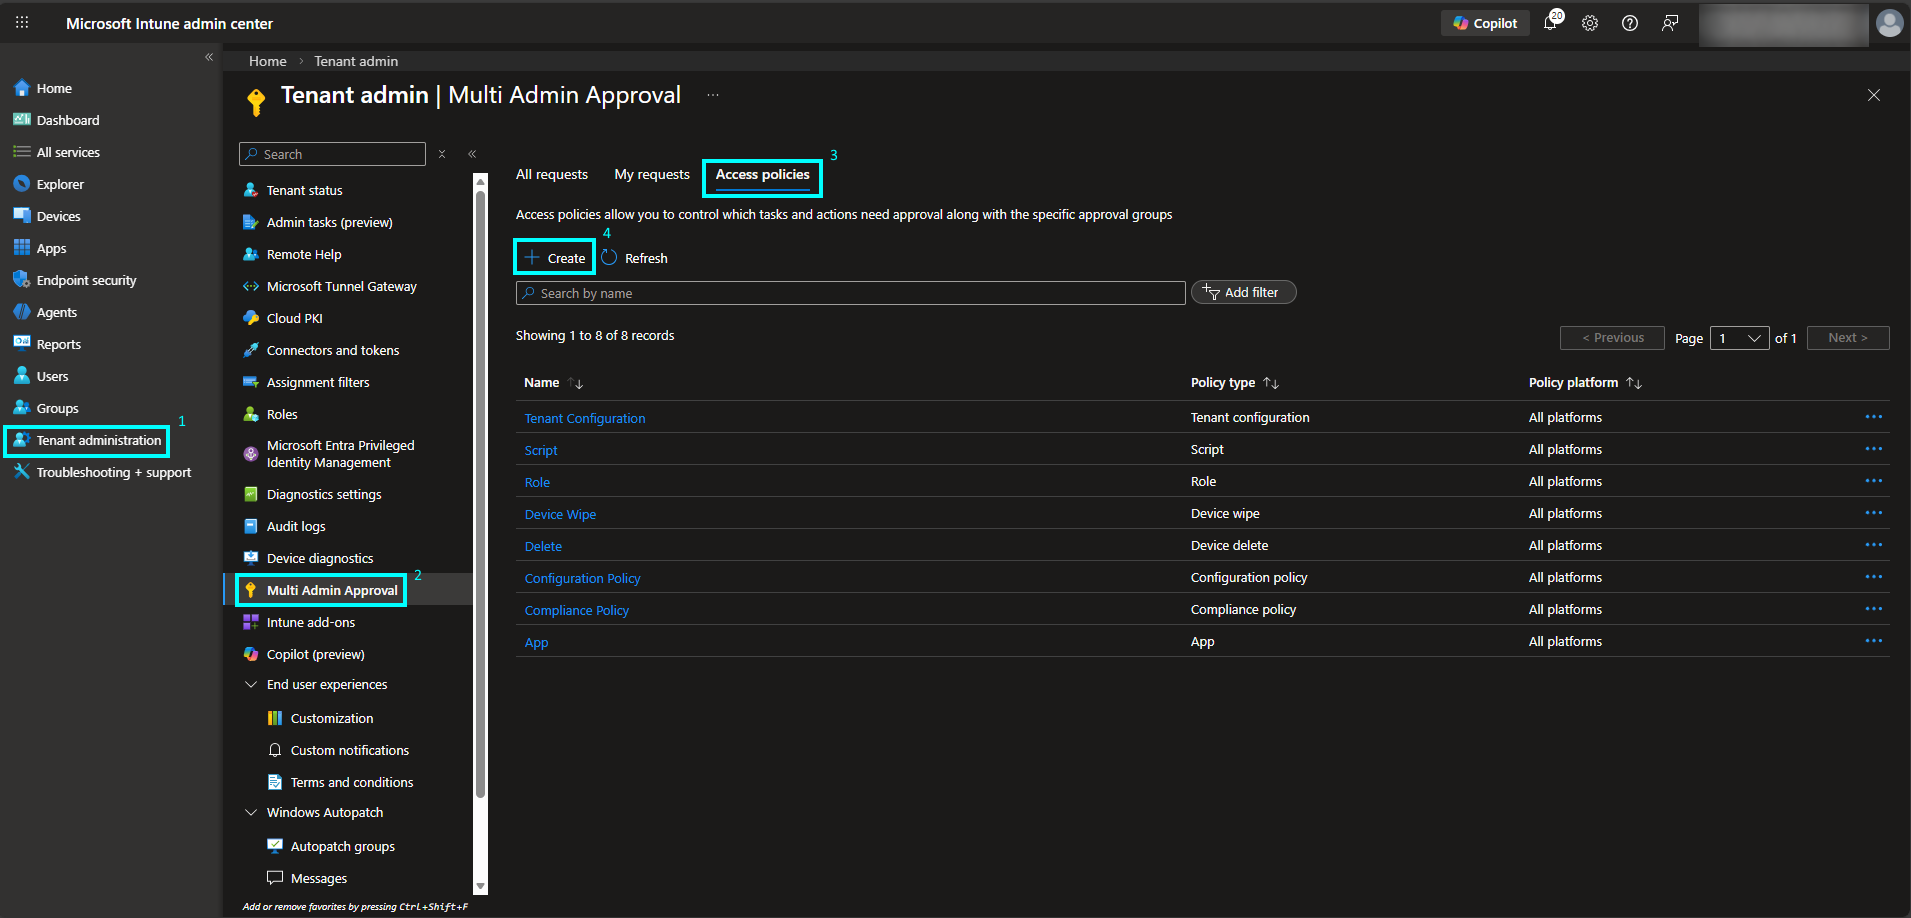Click the Devices icon in sidebar
1911x918 pixels.
coord(21,216)
